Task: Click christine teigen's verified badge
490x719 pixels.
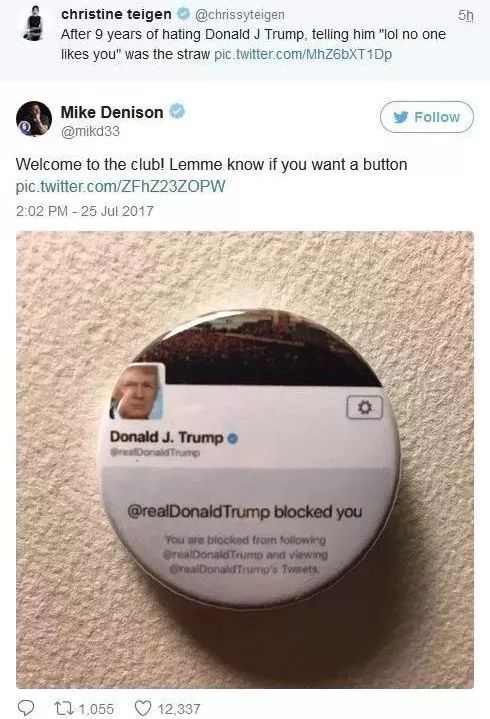Action: click(183, 14)
